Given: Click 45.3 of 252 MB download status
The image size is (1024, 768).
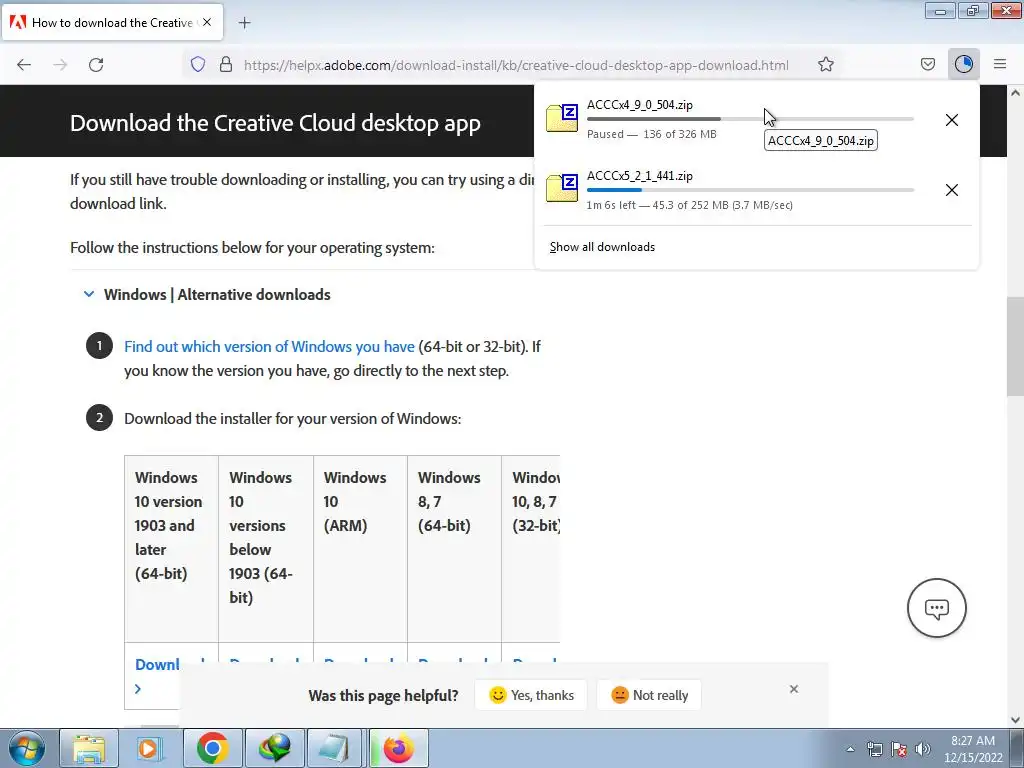Looking at the screenshot, I should pyautogui.click(x=690, y=205).
